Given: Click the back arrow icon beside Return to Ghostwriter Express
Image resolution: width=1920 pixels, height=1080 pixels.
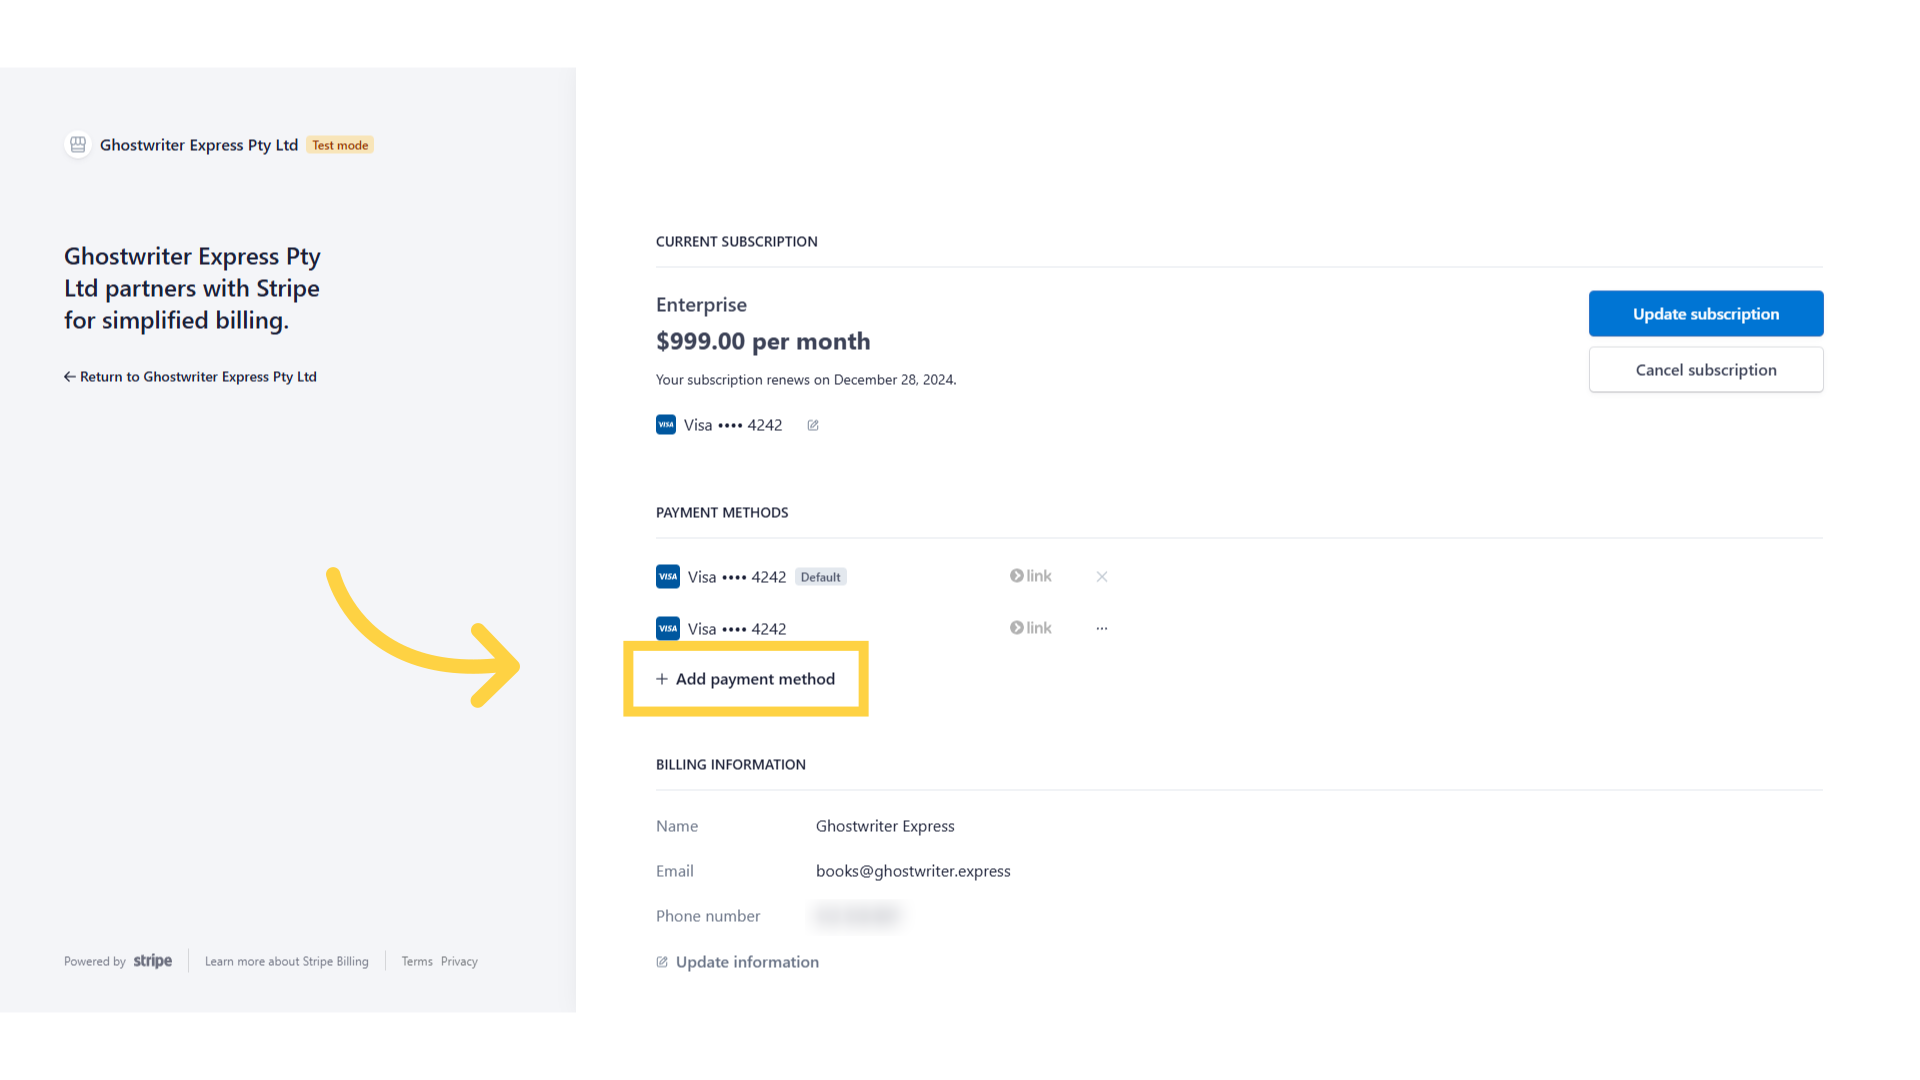Looking at the screenshot, I should click(x=70, y=377).
